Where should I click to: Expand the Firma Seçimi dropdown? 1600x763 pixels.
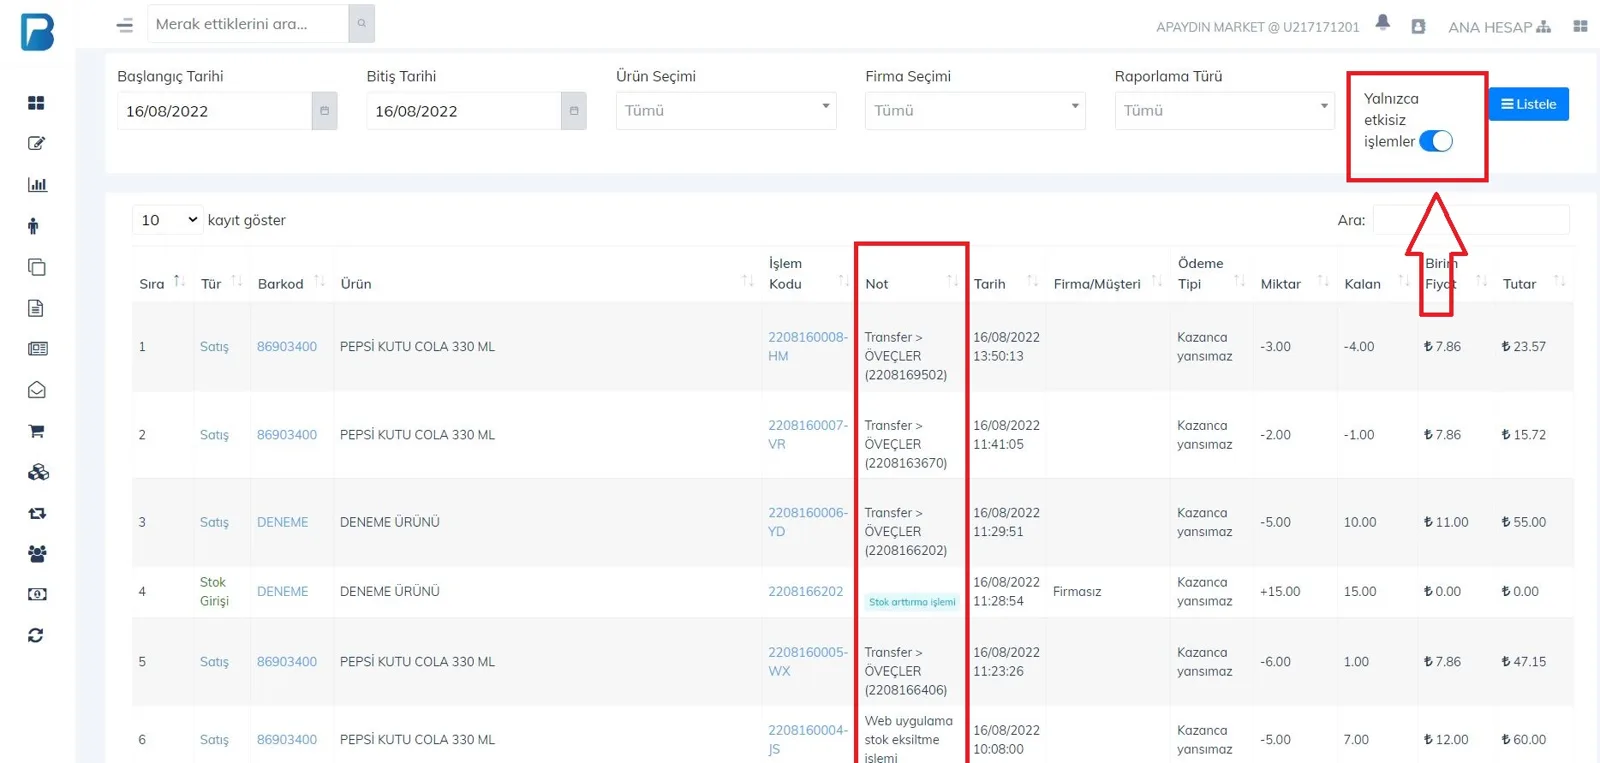(975, 111)
